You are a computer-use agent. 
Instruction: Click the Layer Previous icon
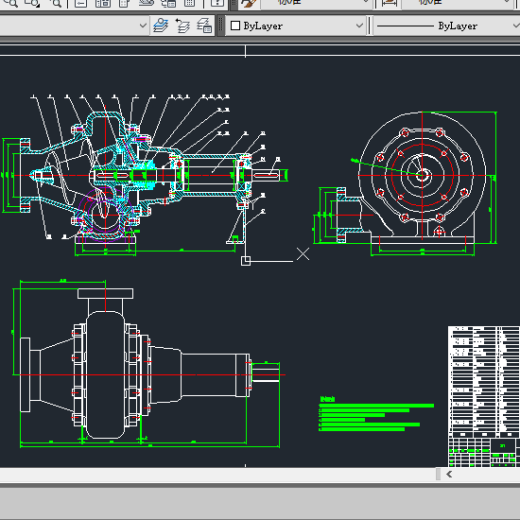pyautogui.click(x=182, y=26)
